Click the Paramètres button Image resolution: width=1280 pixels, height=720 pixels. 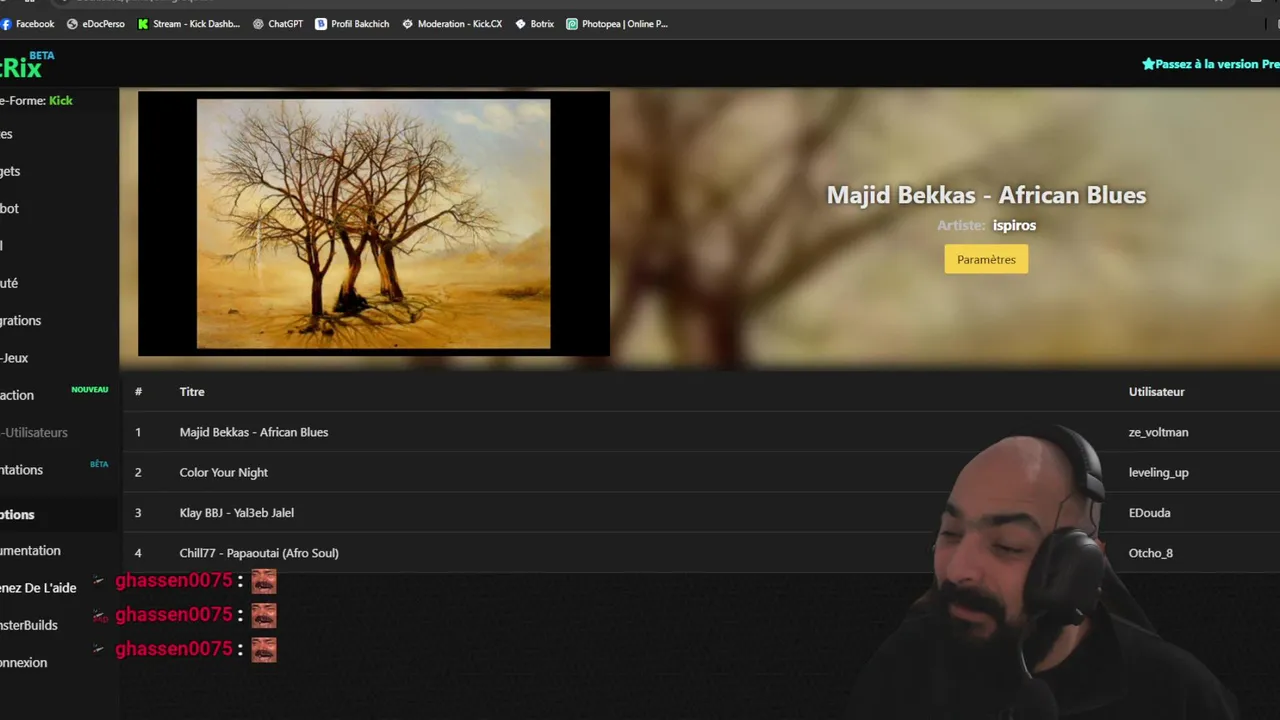(986, 259)
